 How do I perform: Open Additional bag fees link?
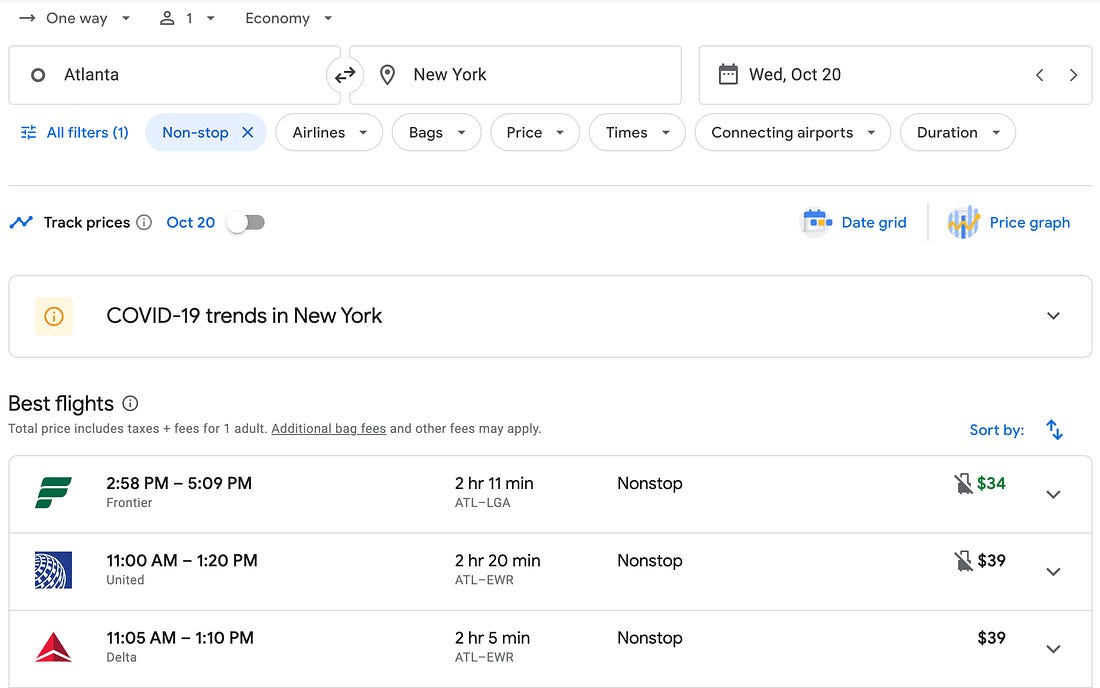click(x=328, y=429)
